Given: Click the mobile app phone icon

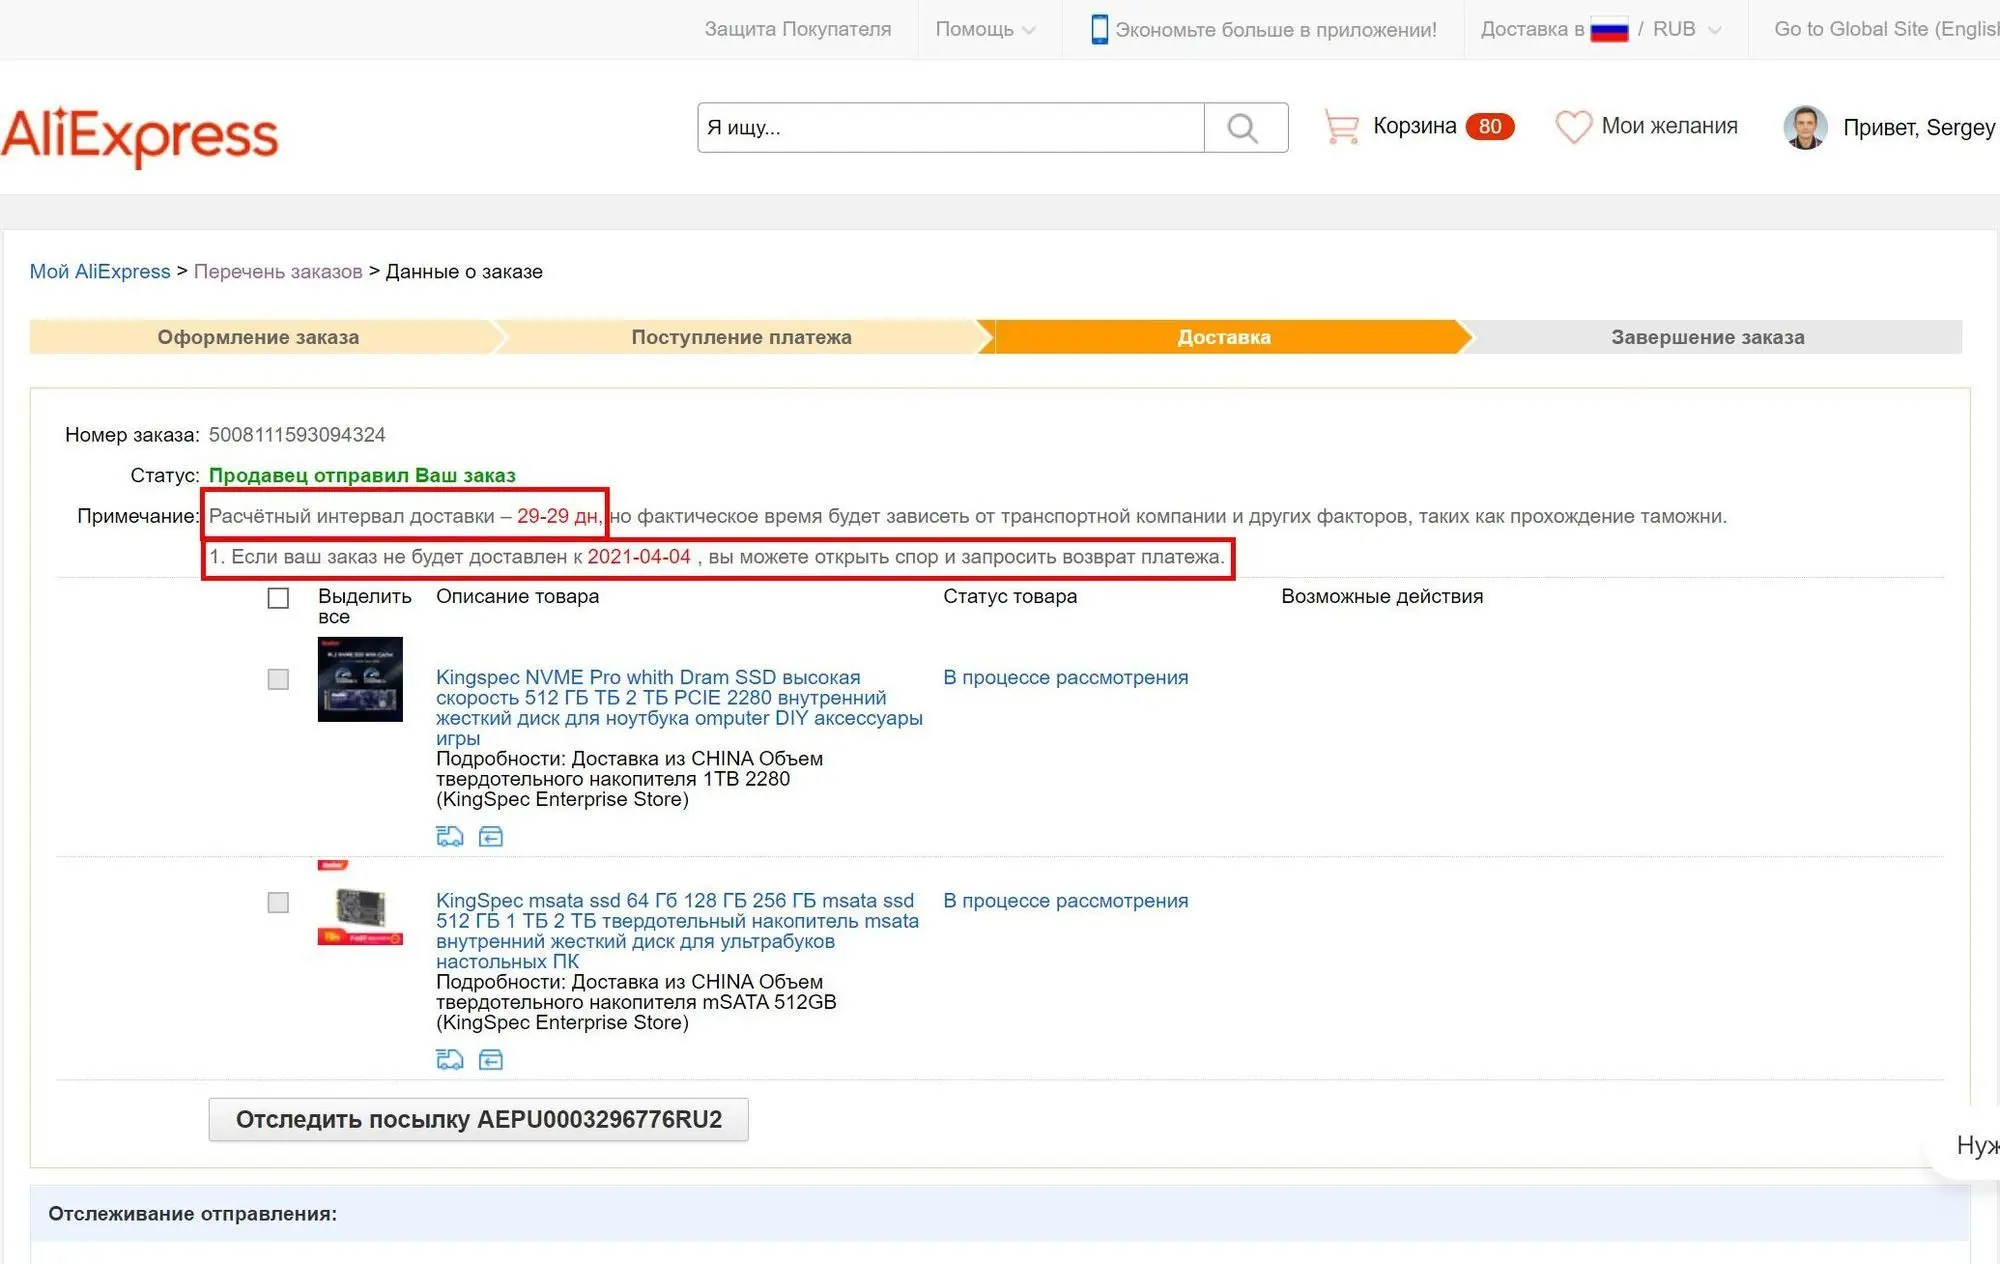Looking at the screenshot, I should pyautogui.click(x=1099, y=29).
